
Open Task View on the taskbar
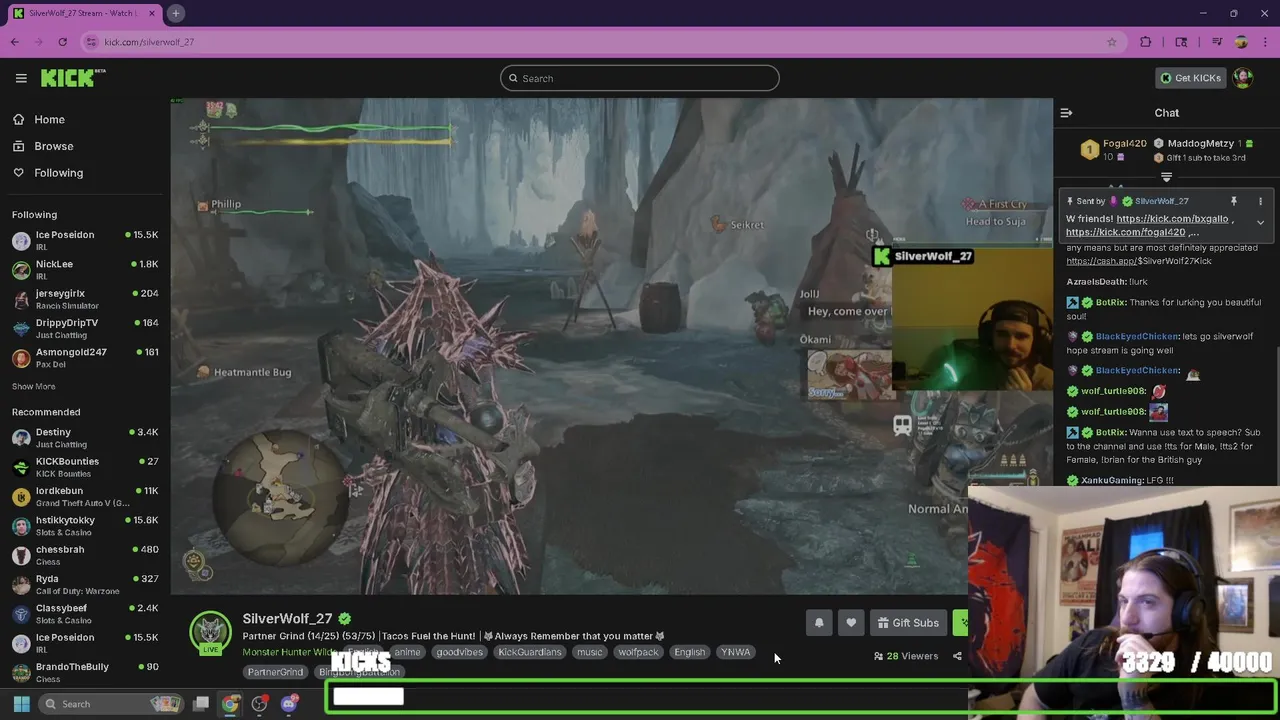201,704
